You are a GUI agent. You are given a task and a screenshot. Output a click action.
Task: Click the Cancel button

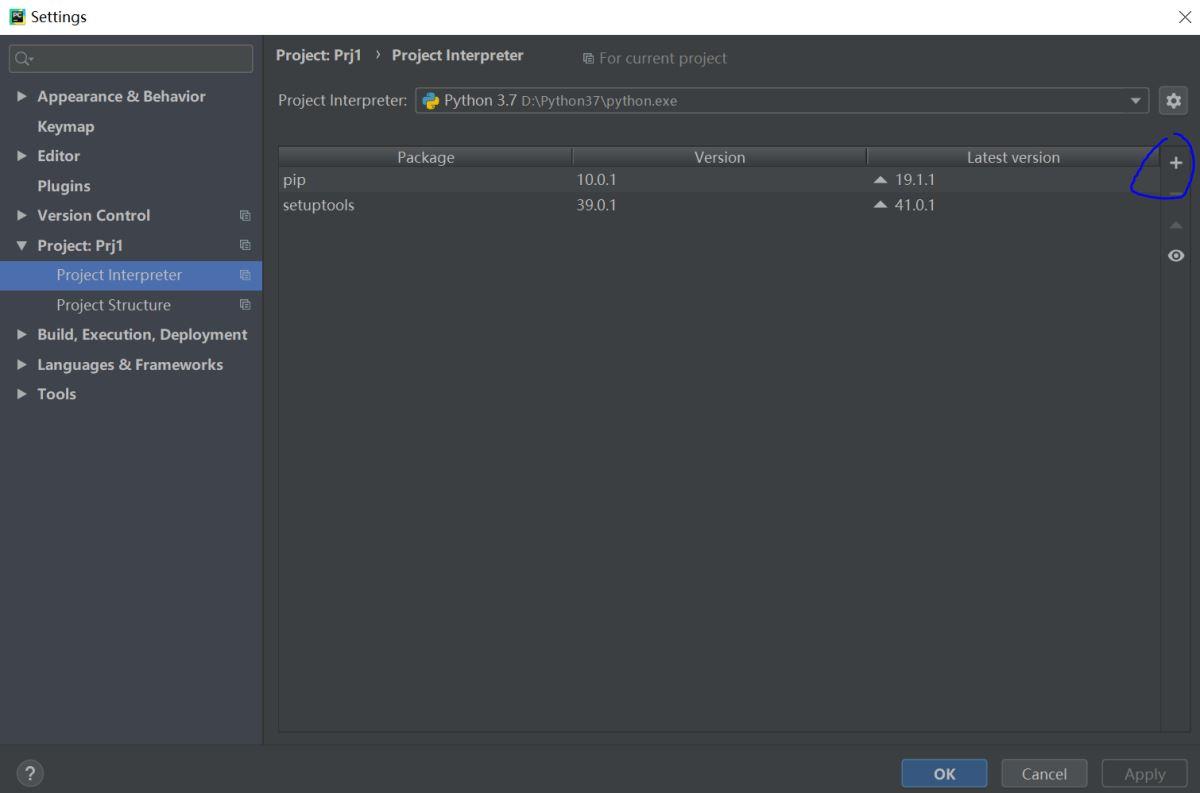click(x=1043, y=773)
